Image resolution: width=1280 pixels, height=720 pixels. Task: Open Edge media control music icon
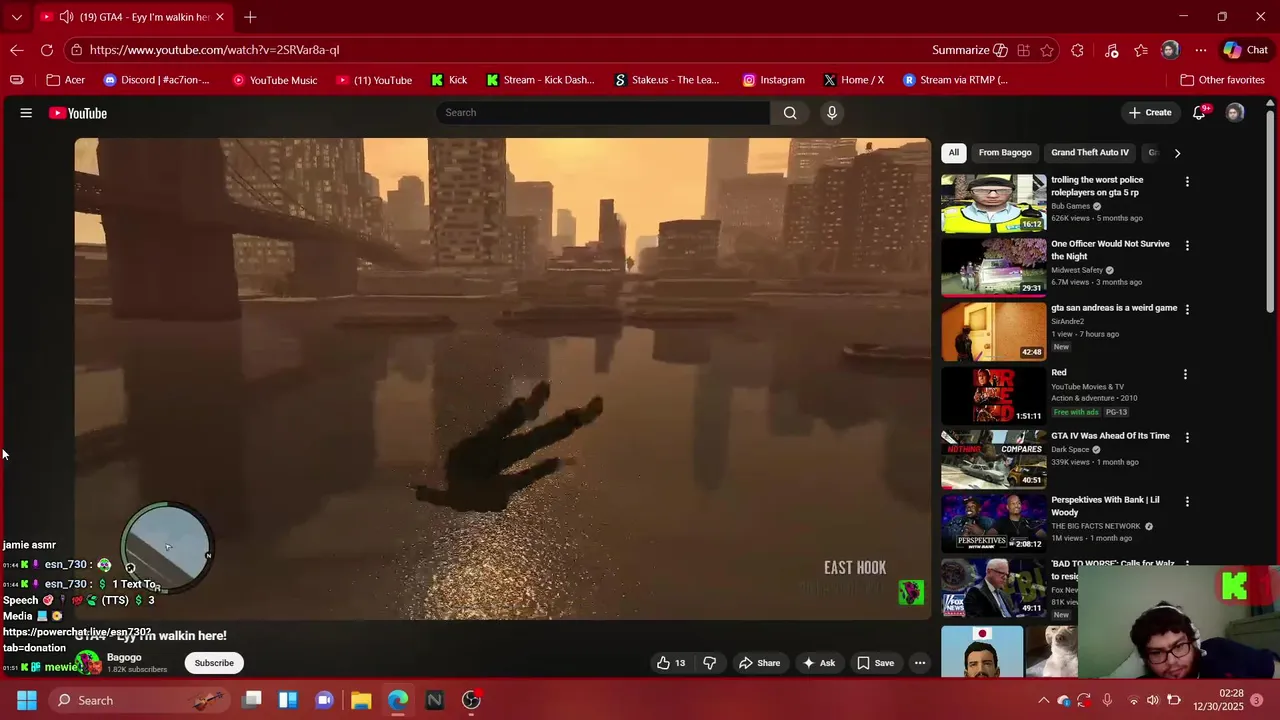[x=1111, y=50]
